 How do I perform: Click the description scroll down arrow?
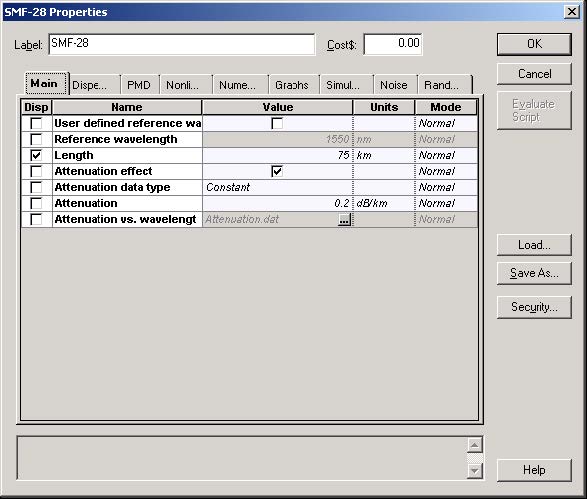[x=474, y=471]
